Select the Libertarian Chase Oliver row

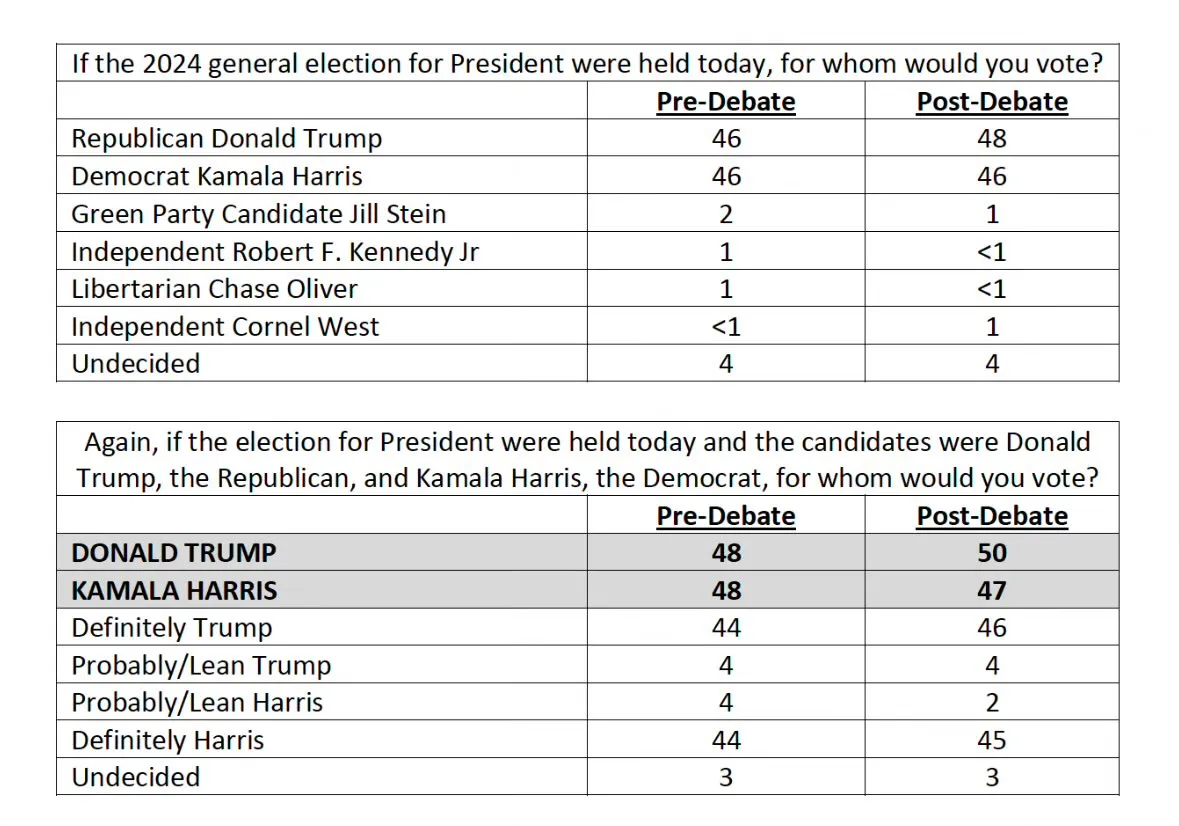point(587,289)
